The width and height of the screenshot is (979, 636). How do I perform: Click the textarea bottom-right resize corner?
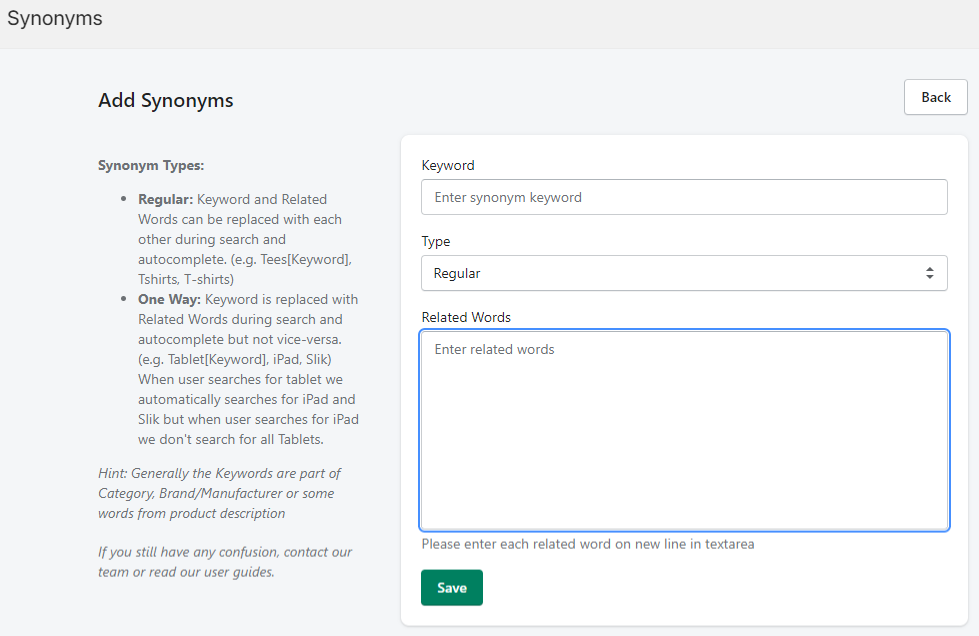[x=942, y=524]
